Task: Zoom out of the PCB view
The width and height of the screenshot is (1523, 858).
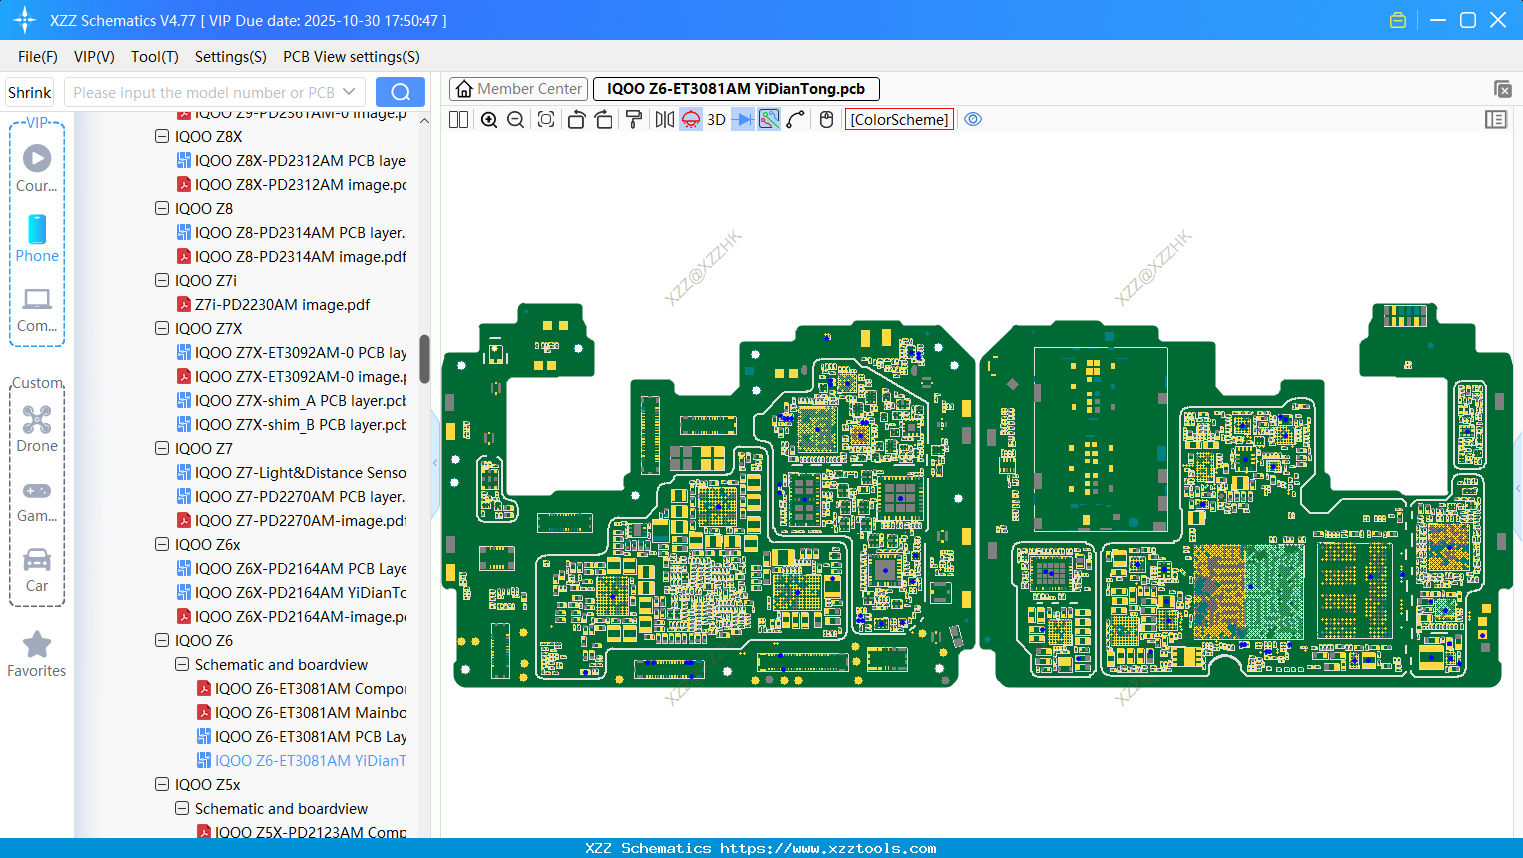Action: [516, 120]
